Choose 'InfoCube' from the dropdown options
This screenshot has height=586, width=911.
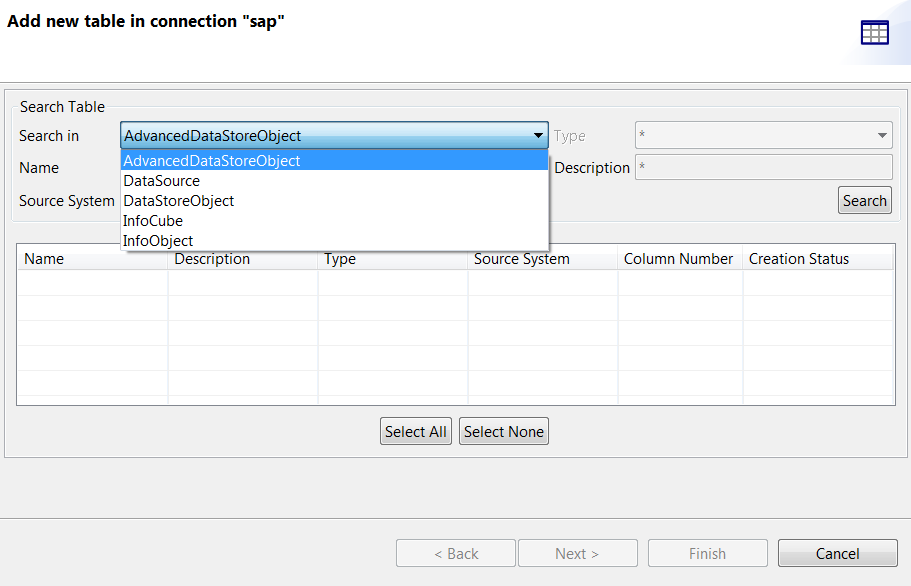[x=152, y=220]
